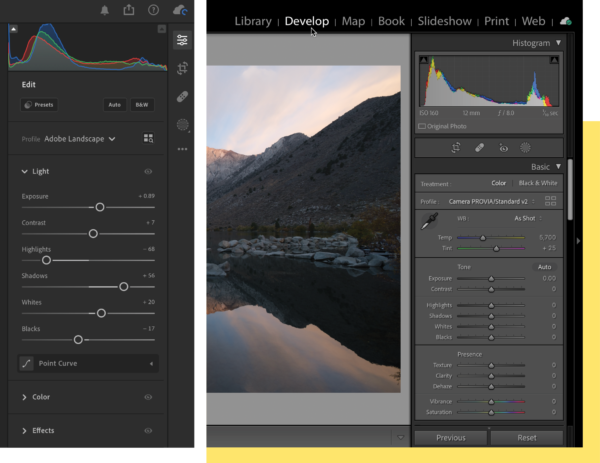
Task: Toggle highlight clipping box in left histogram
Action: [162, 29]
